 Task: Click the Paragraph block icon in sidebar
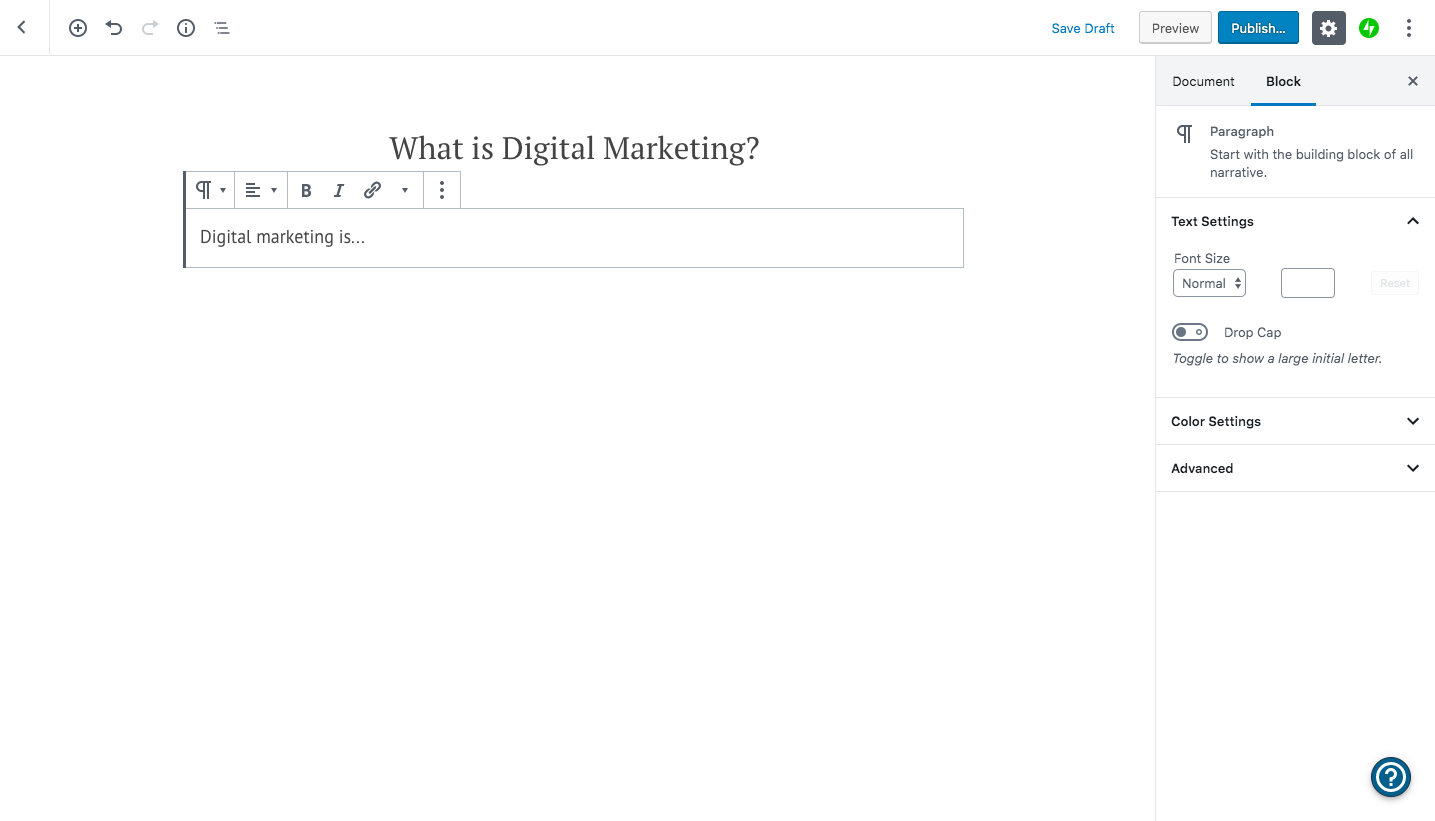(x=1184, y=134)
